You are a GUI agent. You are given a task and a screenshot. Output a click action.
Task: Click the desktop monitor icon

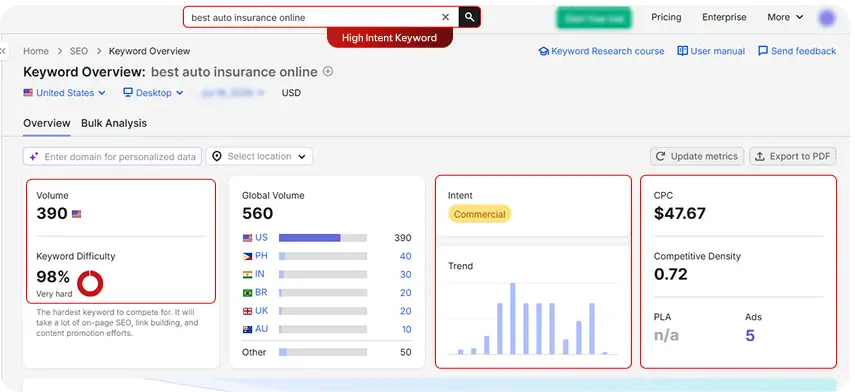[x=128, y=93]
